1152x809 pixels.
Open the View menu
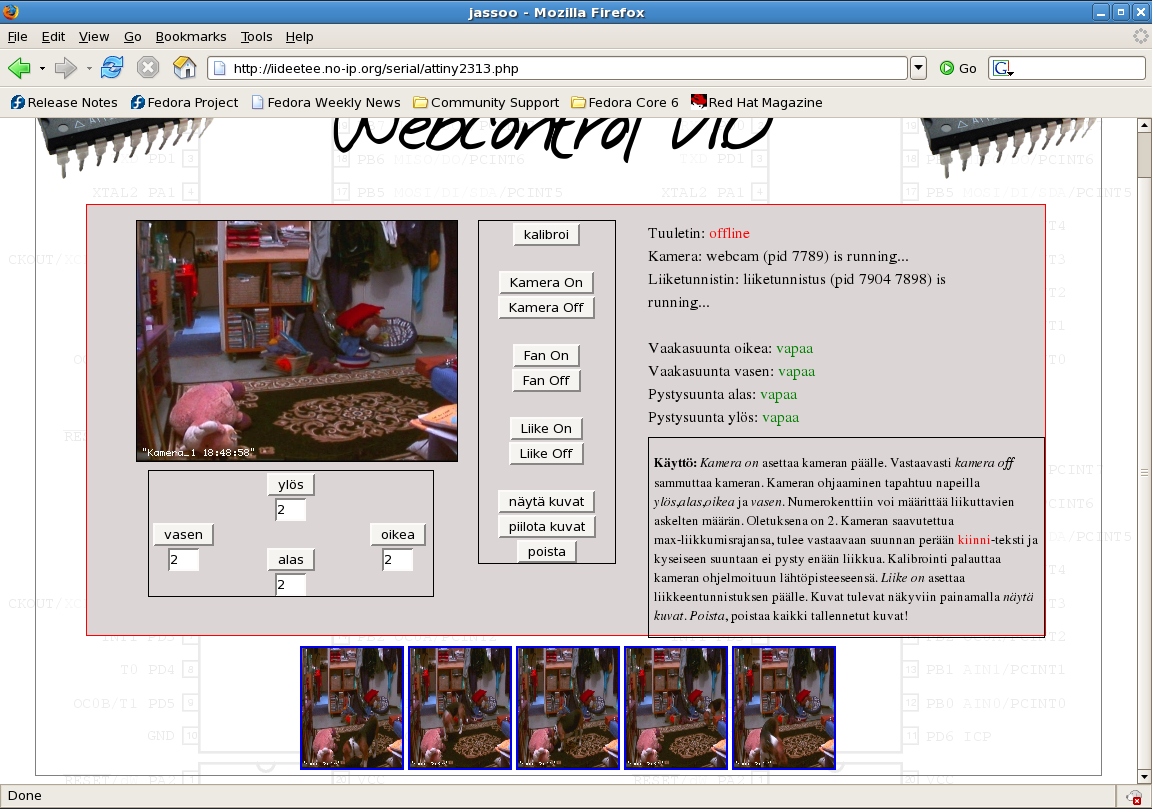coord(94,37)
